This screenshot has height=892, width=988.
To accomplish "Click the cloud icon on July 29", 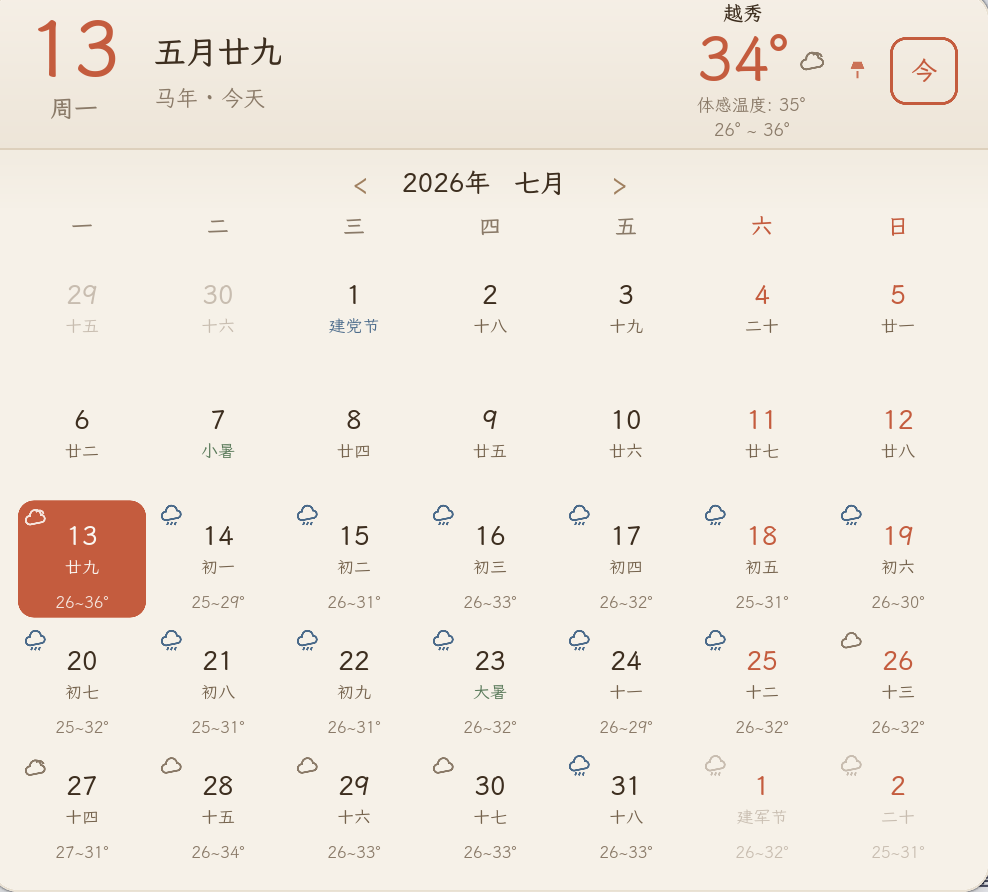I will (307, 765).
